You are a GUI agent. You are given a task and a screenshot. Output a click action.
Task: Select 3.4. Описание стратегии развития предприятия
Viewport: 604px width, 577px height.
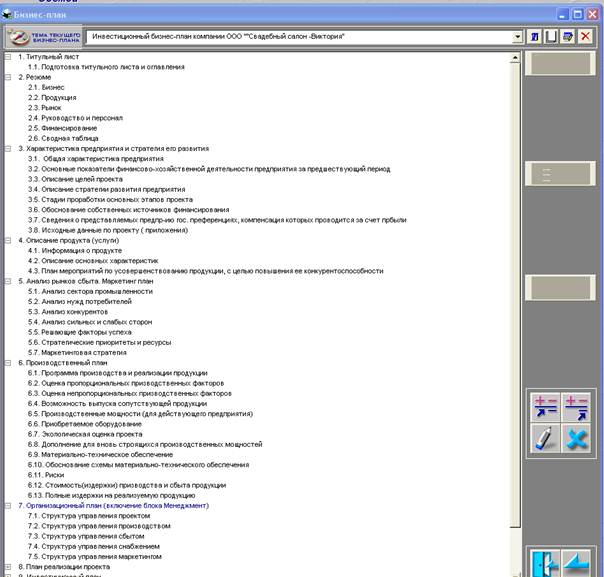(x=107, y=190)
